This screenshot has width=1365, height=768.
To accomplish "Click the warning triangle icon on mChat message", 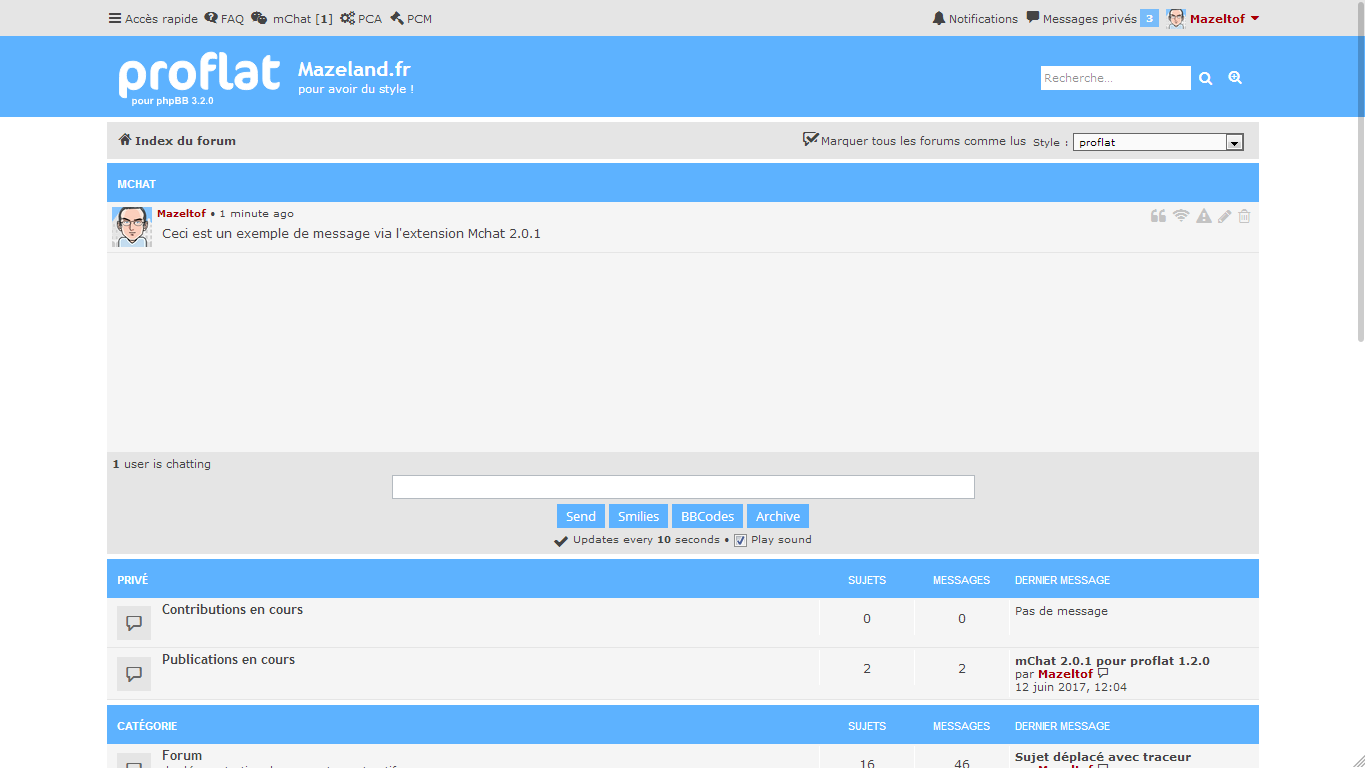I will tap(1204, 216).
